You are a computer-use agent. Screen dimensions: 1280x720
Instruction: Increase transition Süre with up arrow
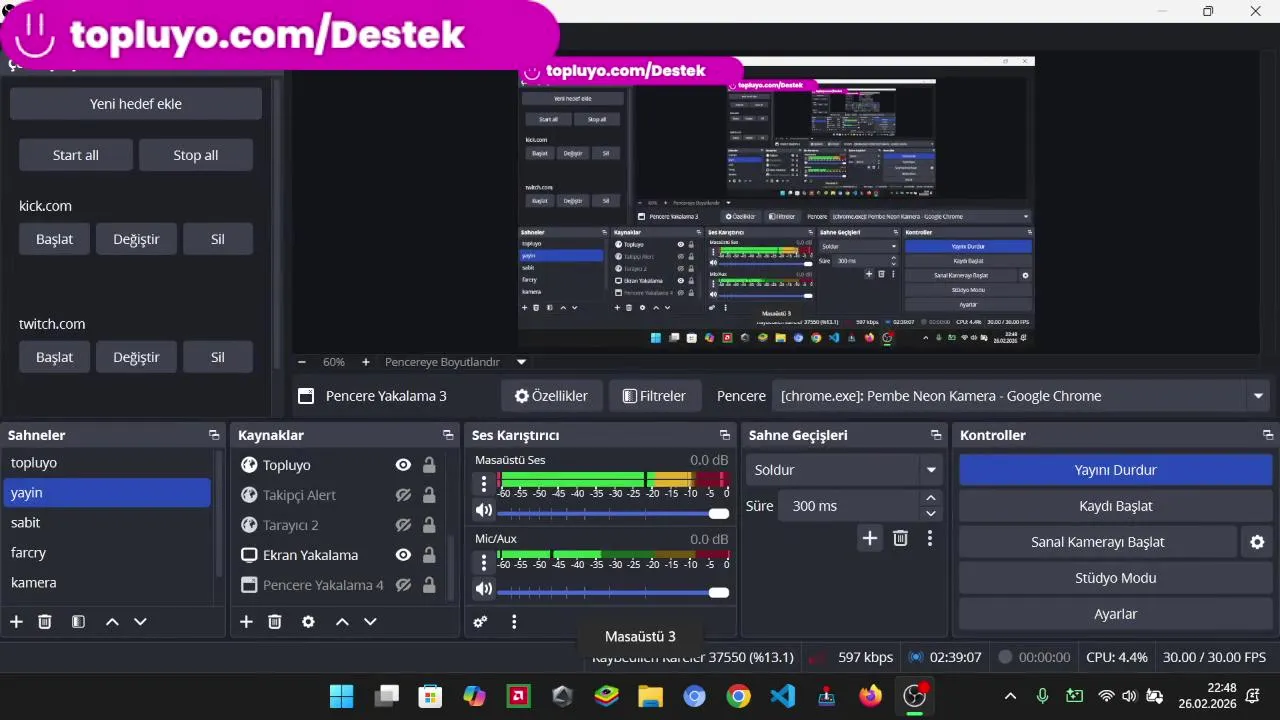click(x=931, y=498)
